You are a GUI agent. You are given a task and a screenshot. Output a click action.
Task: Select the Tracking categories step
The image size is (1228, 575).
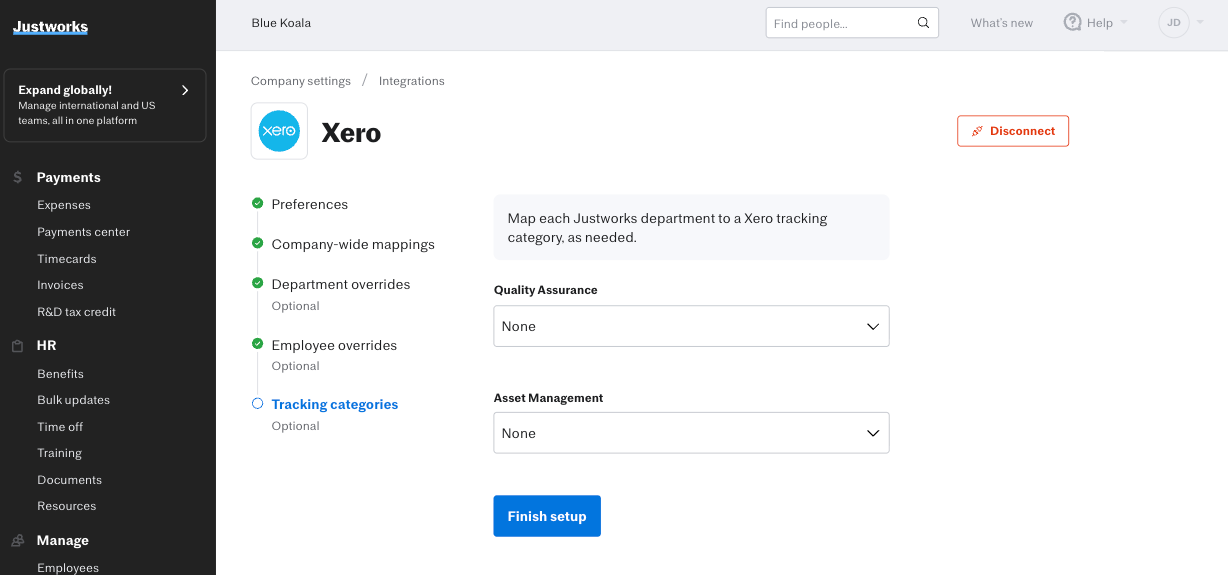[334, 404]
